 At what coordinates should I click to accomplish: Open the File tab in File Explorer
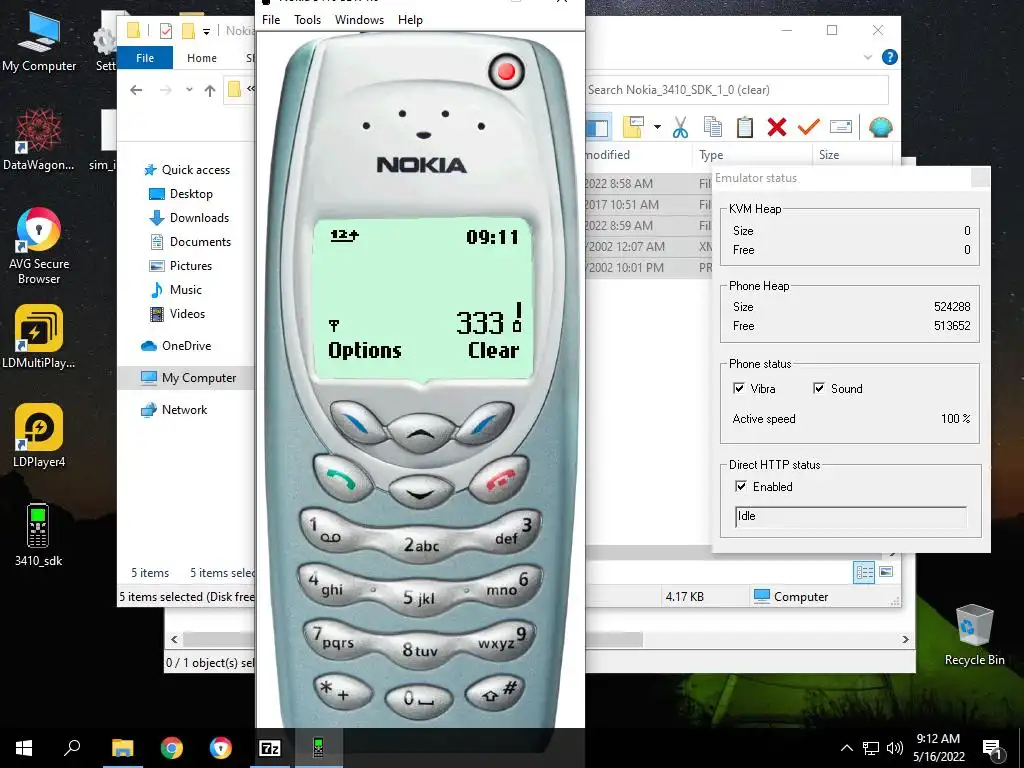[145, 58]
